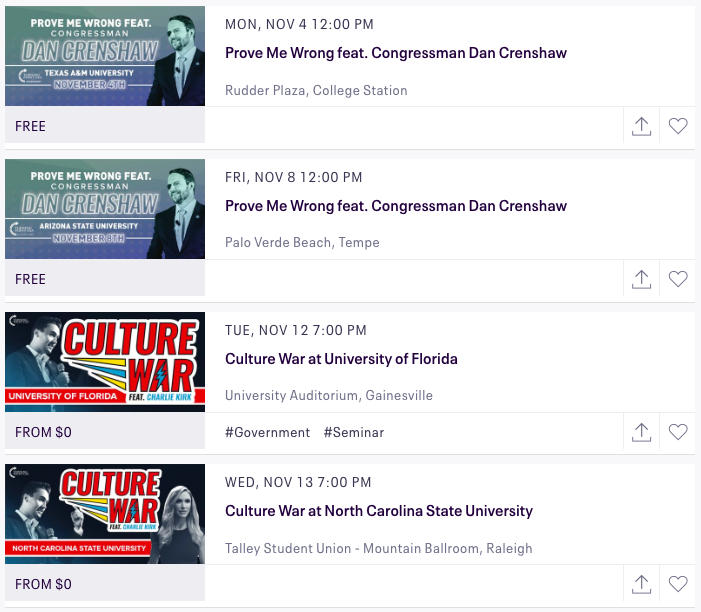Open the North Carolina State banner image

point(105,514)
